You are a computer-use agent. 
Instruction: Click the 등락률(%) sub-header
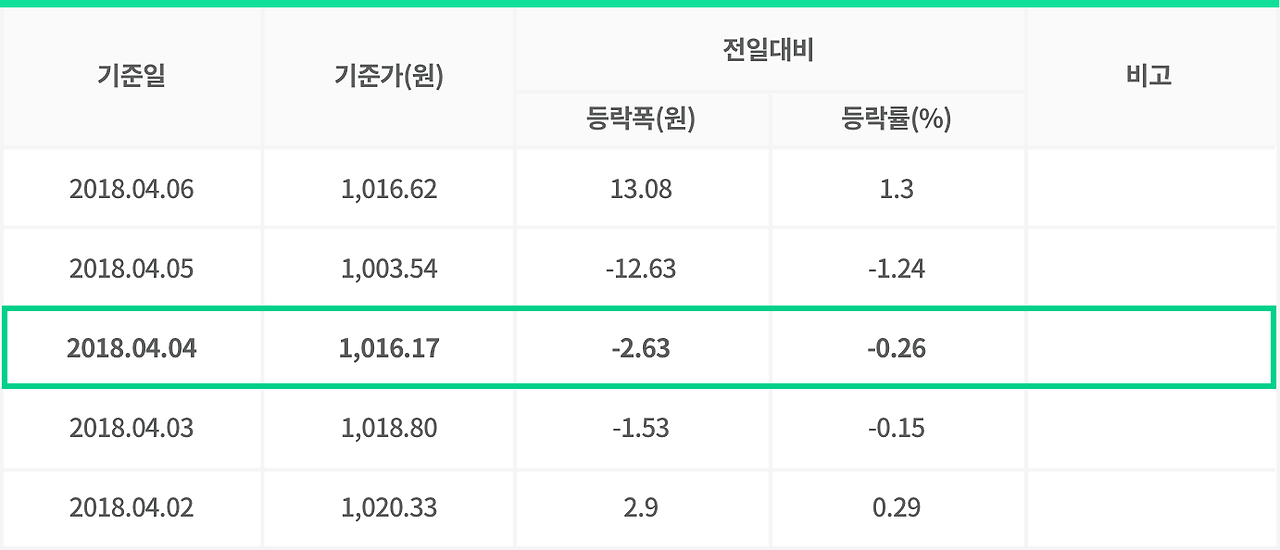tap(897, 120)
